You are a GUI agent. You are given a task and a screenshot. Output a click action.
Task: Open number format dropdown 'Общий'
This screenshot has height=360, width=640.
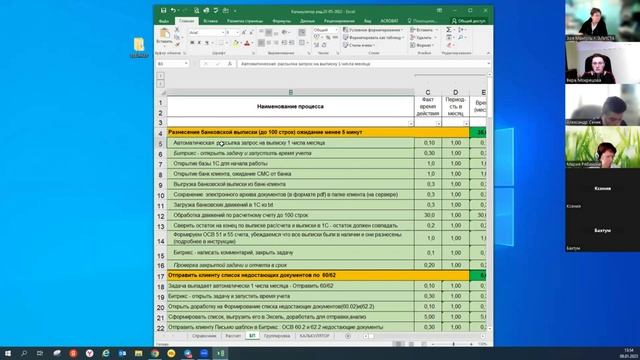[x=336, y=30]
